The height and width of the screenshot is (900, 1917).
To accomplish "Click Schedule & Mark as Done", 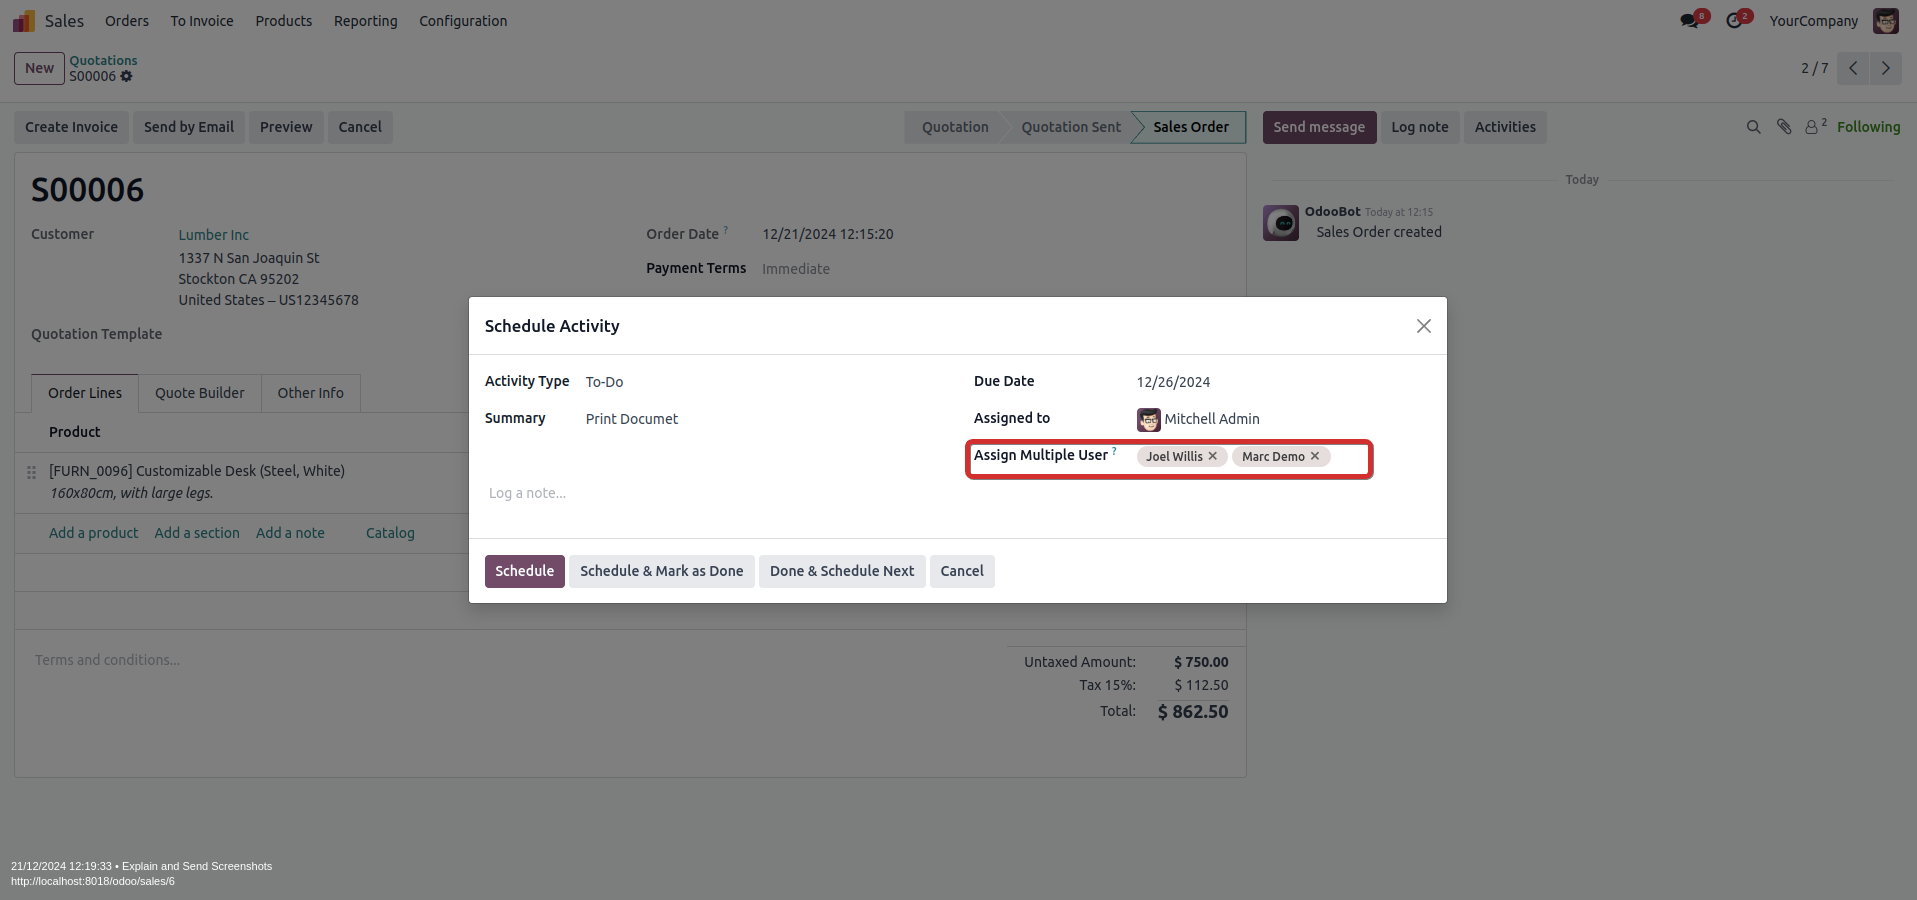I will (661, 571).
